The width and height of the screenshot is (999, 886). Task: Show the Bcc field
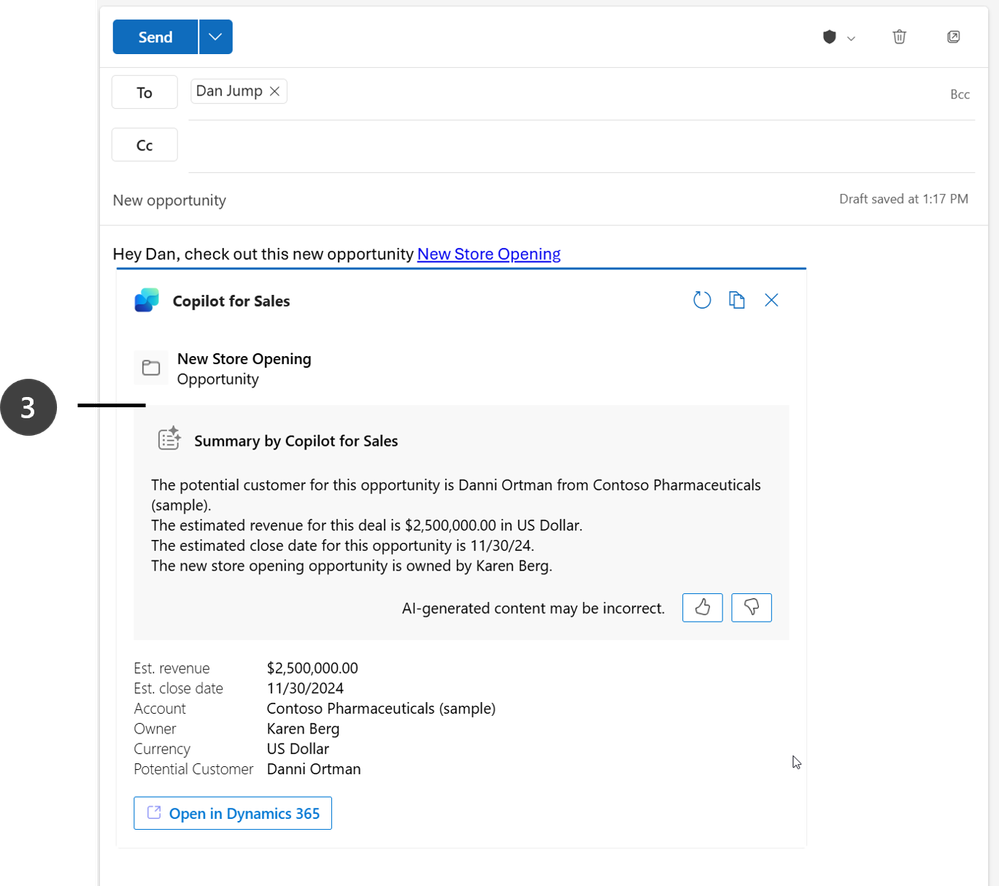click(959, 94)
